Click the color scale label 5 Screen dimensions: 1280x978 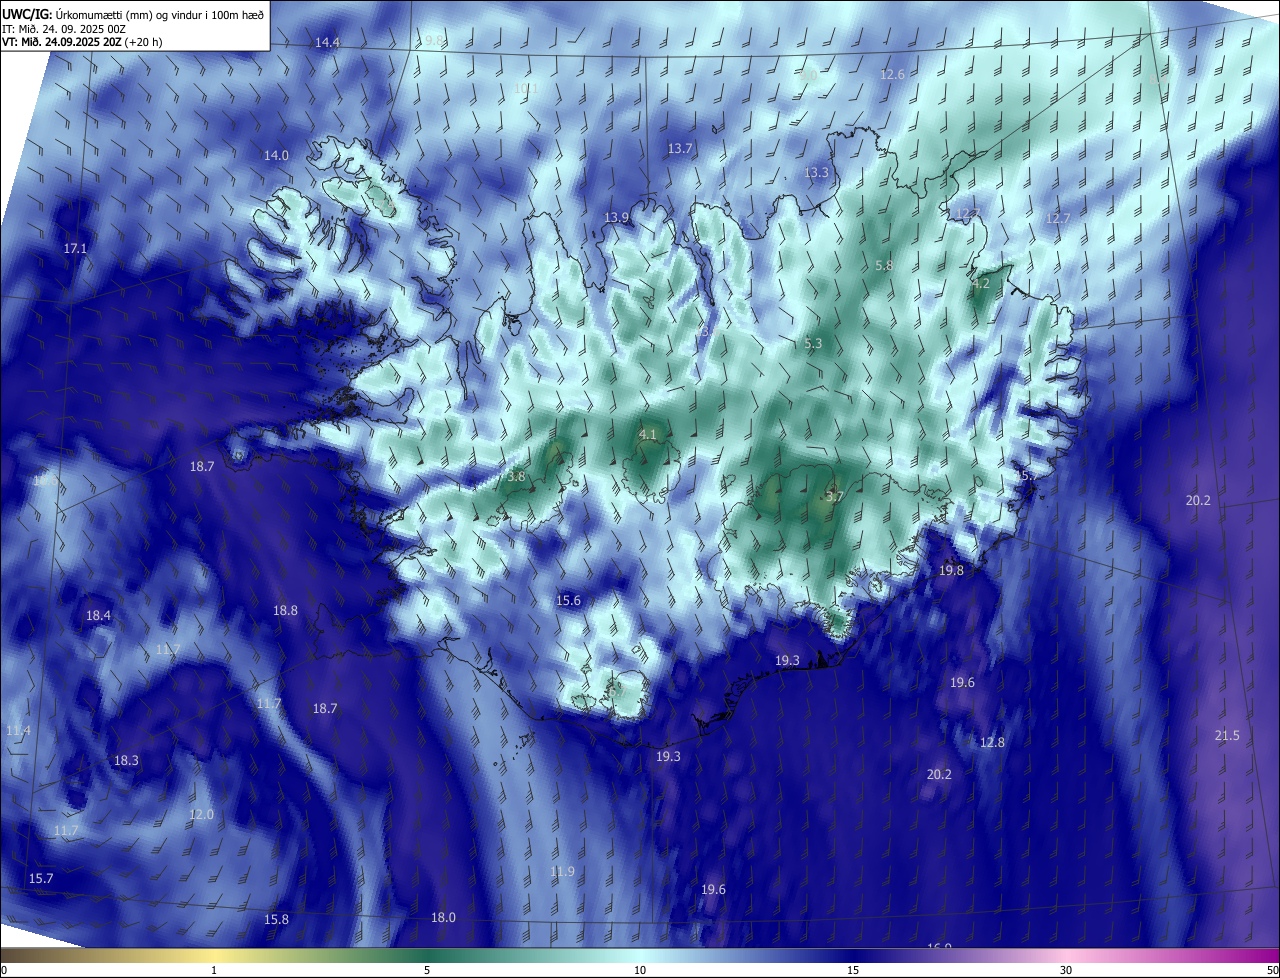tap(427, 970)
